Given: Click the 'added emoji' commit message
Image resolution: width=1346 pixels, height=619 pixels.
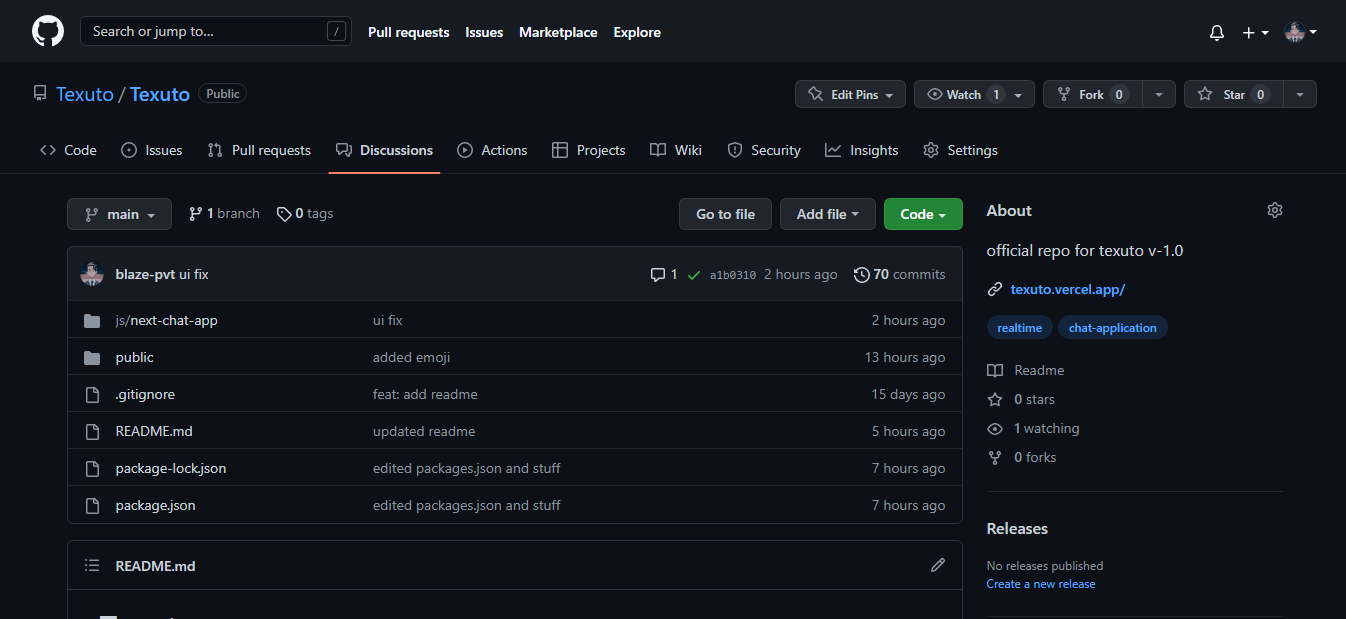Looking at the screenshot, I should [412, 357].
